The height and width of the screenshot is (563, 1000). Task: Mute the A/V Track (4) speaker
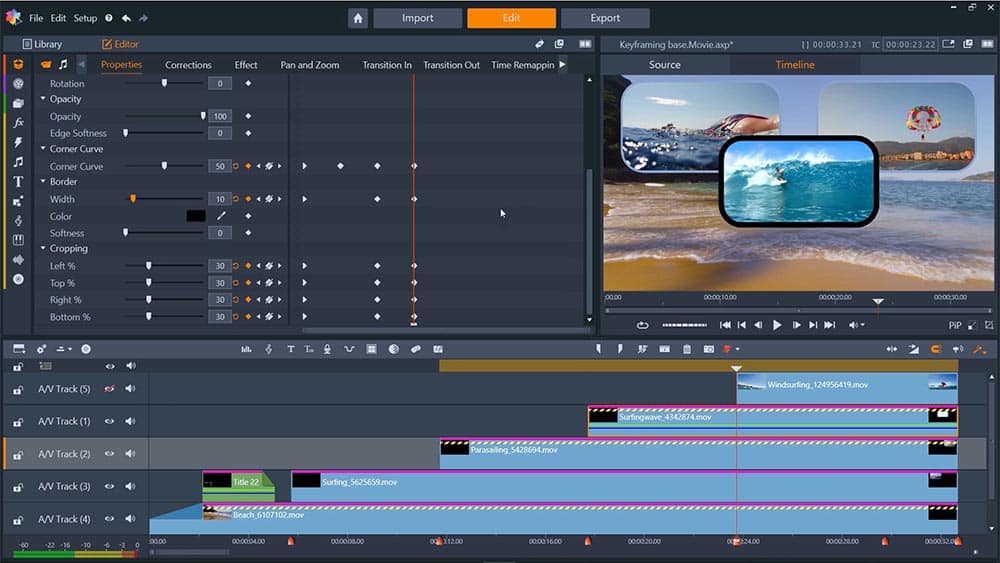[x=131, y=519]
